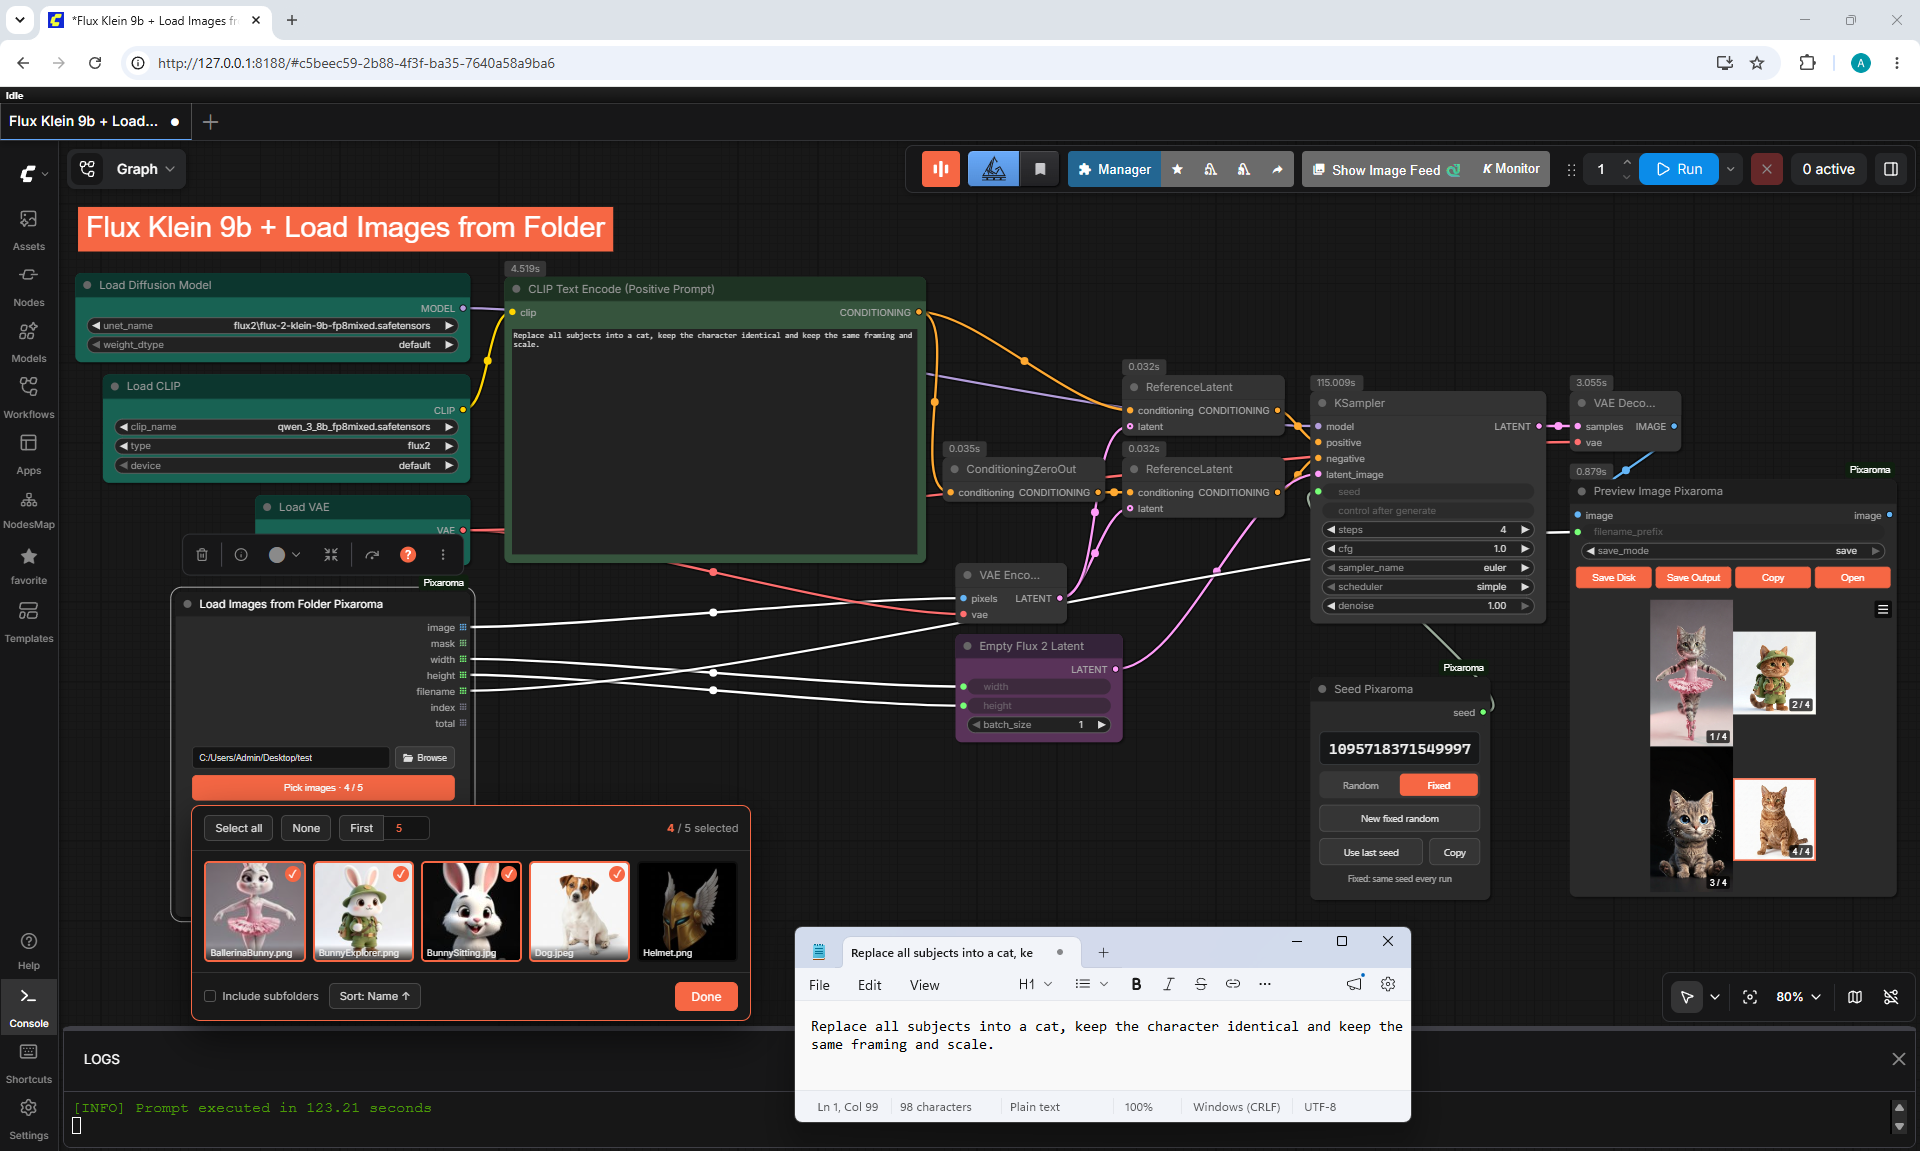Open the Workflows sidebar panel
This screenshot has width=1920, height=1151.
(x=29, y=398)
